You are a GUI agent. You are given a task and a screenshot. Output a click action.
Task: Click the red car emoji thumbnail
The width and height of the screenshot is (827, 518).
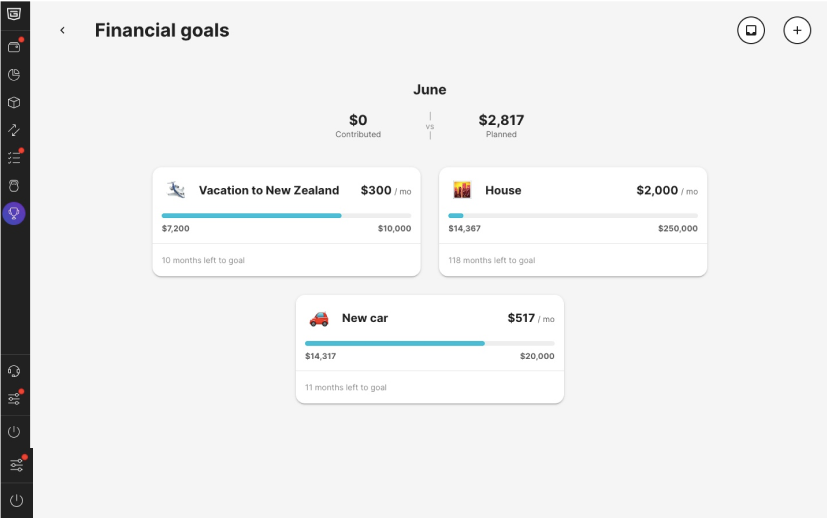point(319,318)
